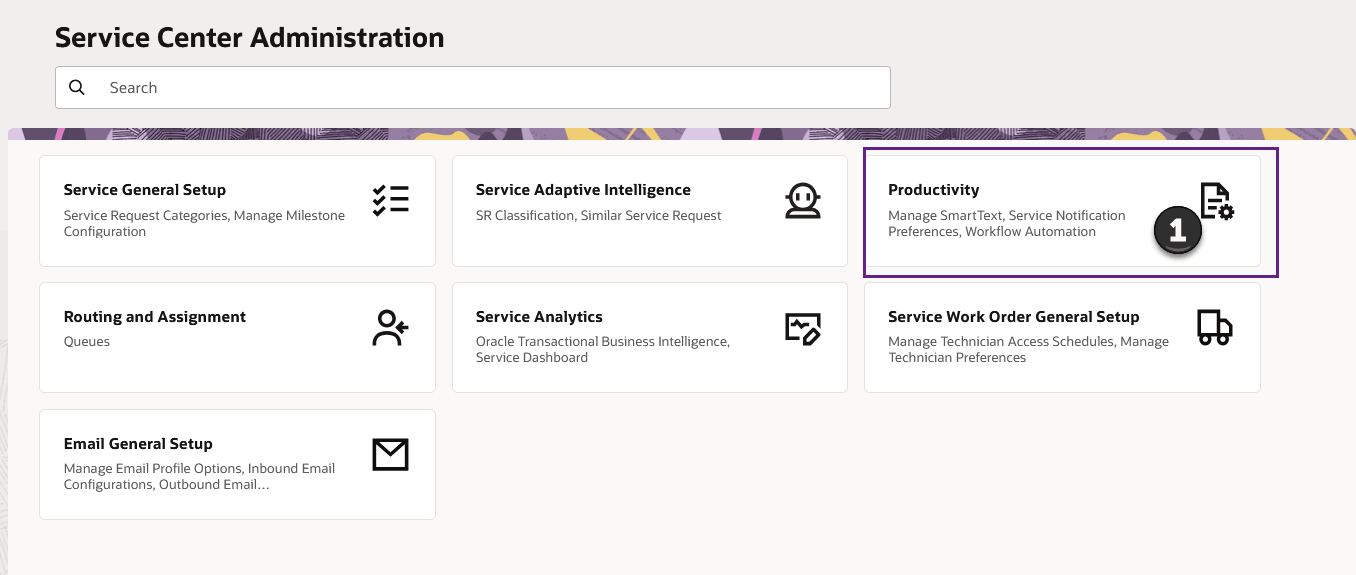Open the Service General Setup title

click(145, 190)
